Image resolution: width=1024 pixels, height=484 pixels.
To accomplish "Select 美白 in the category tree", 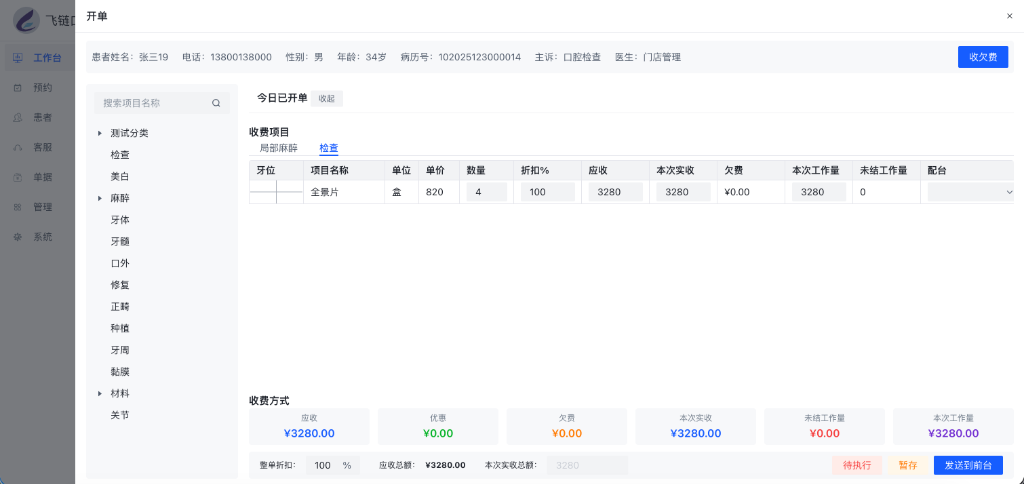I will pyautogui.click(x=120, y=176).
